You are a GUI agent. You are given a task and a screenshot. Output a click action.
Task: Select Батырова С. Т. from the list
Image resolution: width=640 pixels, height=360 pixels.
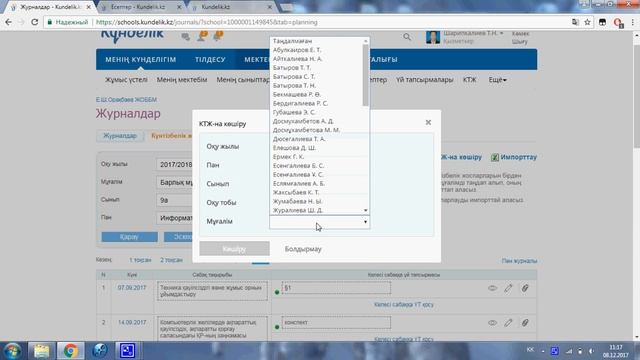click(294, 76)
